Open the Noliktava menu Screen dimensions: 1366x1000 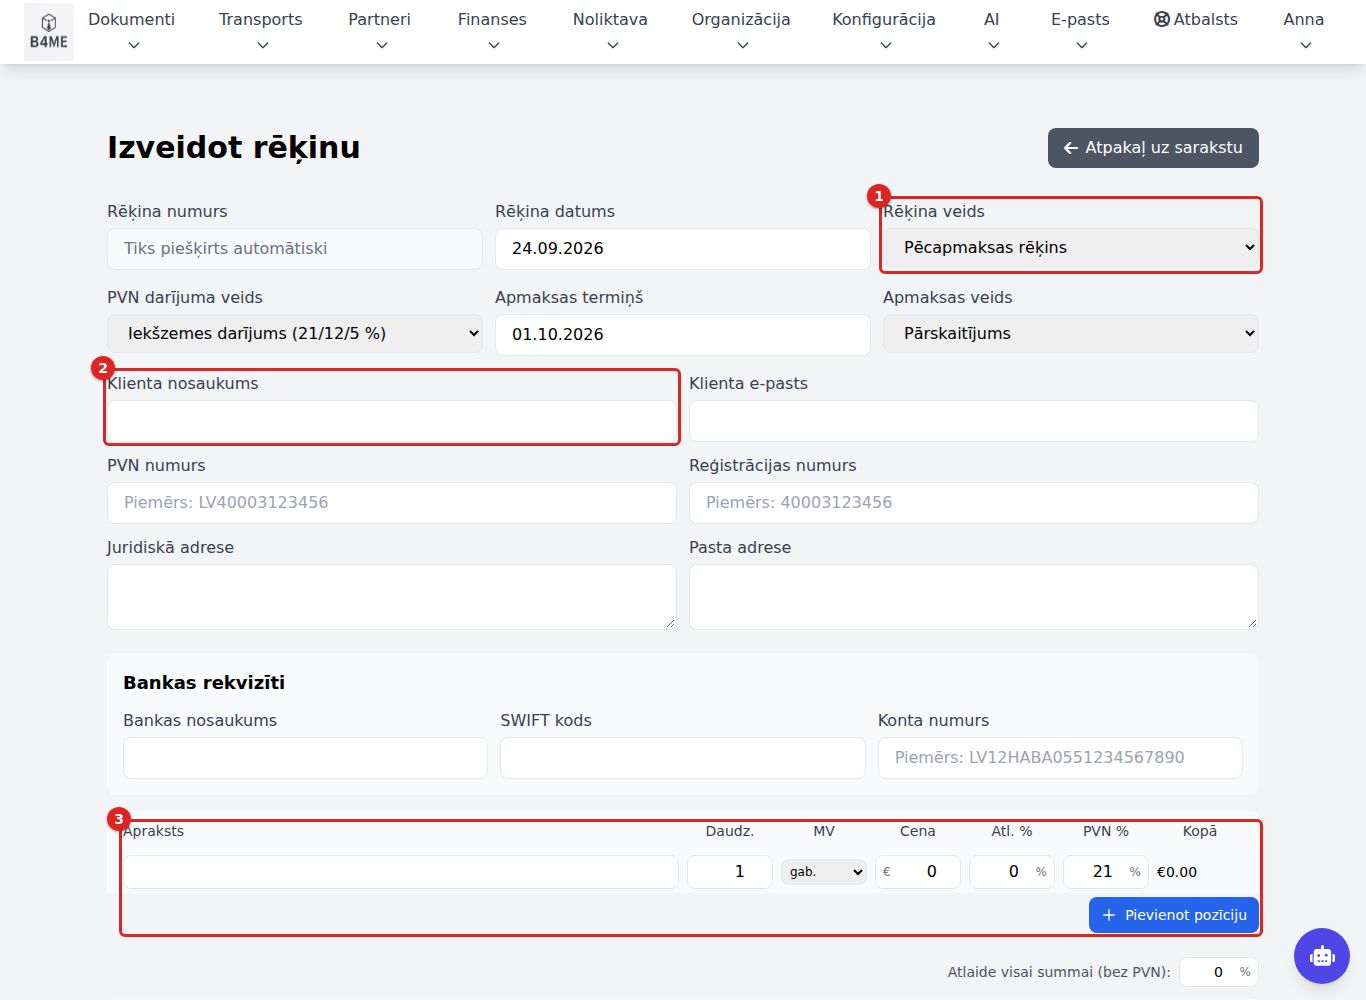pyautogui.click(x=610, y=31)
